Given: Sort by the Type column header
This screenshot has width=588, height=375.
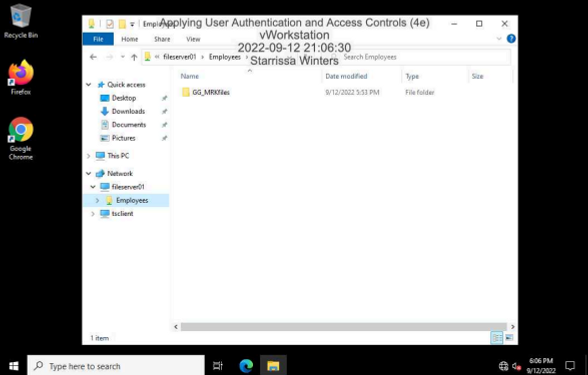Looking at the screenshot, I should click(x=412, y=76).
